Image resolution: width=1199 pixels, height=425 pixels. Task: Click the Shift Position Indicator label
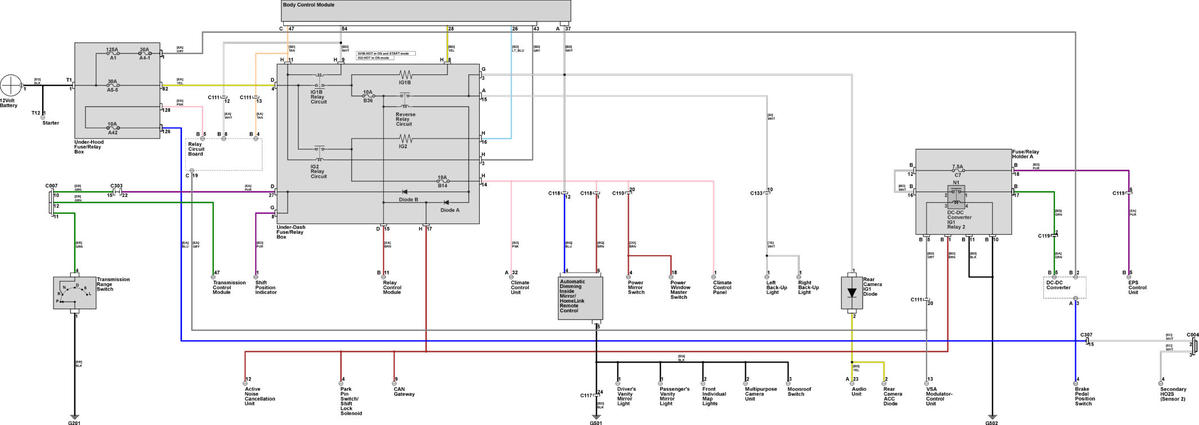coord(265,286)
